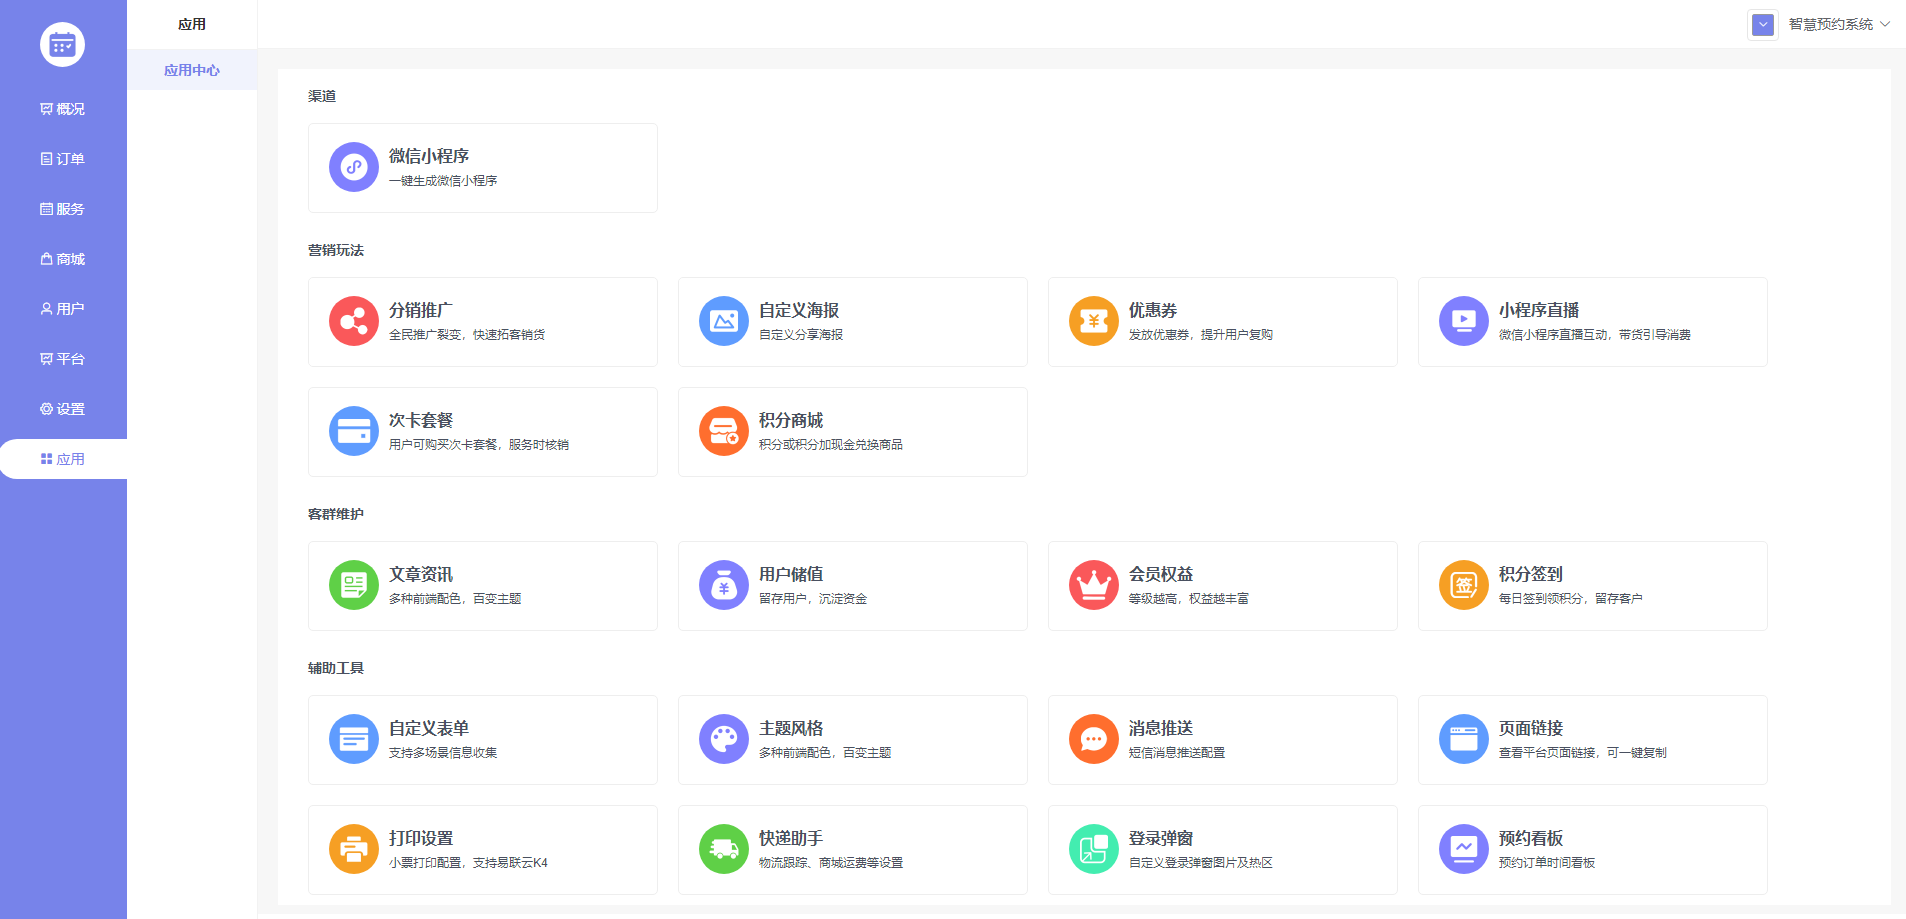Click the 自定义海报 image icon

724,321
